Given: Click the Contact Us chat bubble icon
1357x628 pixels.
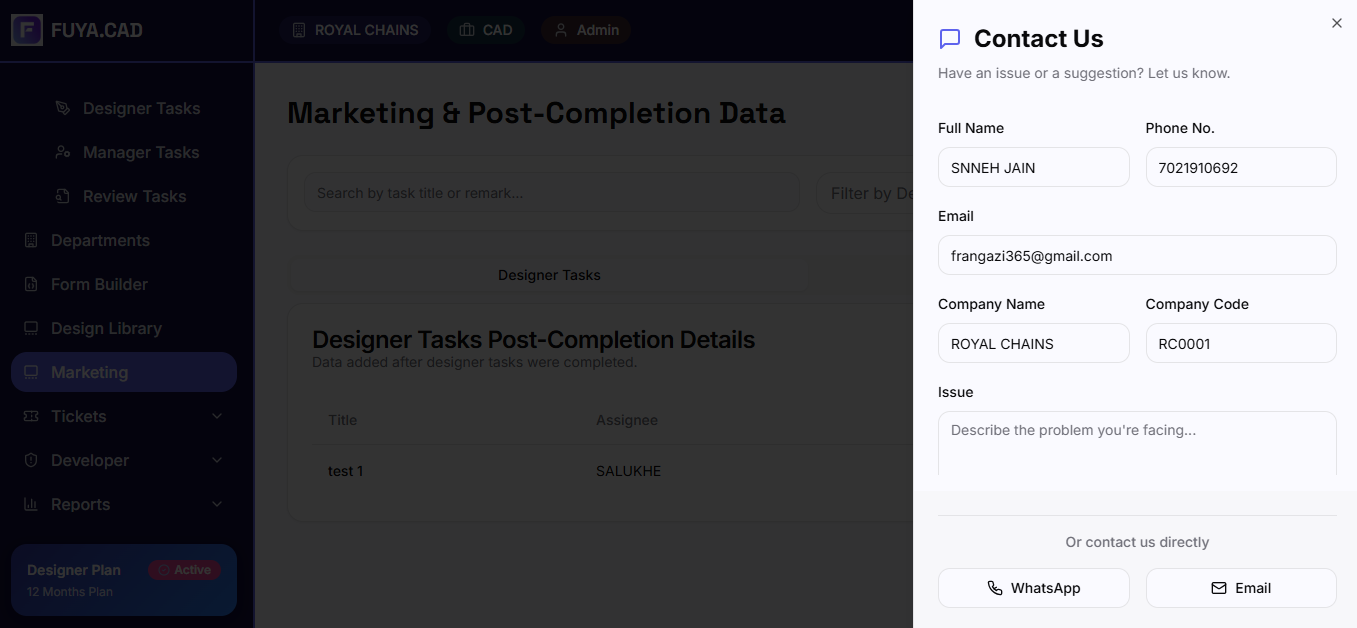Looking at the screenshot, I should tap(950, 39).
